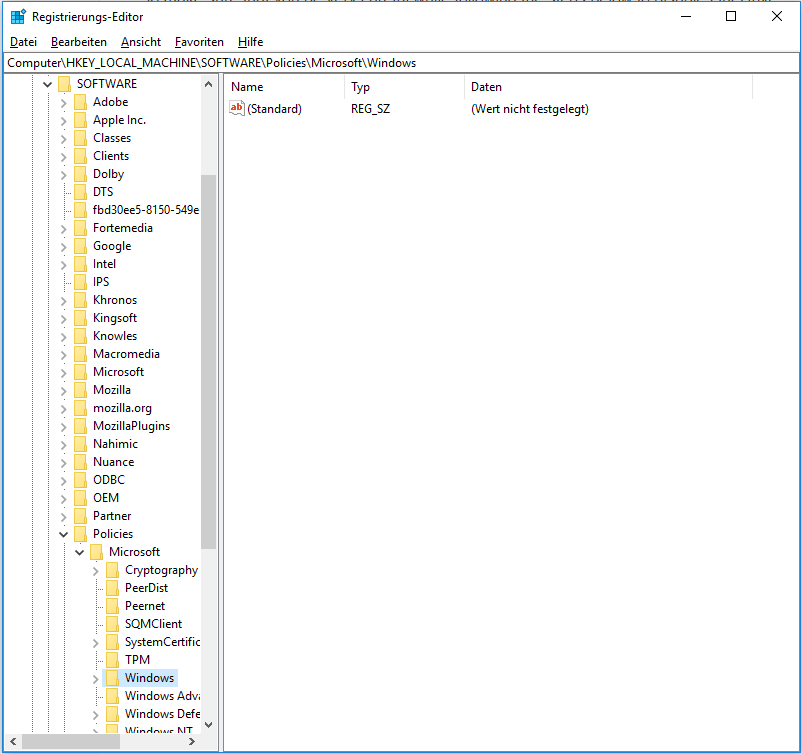Image resolution: width=802 pixels, height=754 pixels.
Task: Select the Fortemedia folder icon
Action: [80, 228]
